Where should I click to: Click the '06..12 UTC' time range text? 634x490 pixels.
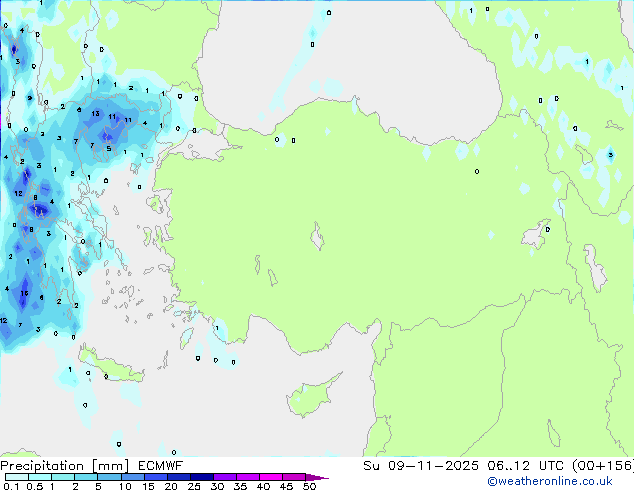(x=525, y=466)
